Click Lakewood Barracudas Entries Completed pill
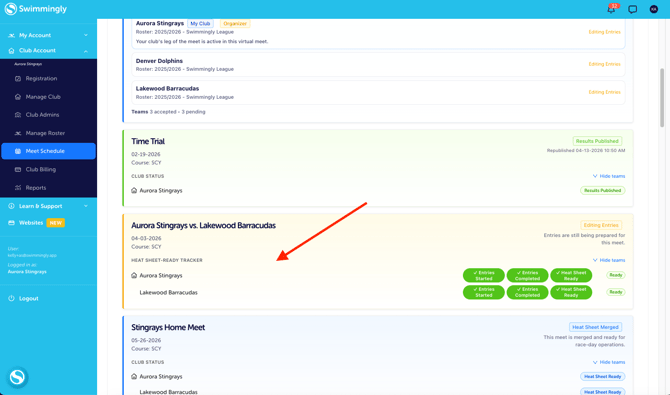Screen dimensions: 670x395 [527, 292]
